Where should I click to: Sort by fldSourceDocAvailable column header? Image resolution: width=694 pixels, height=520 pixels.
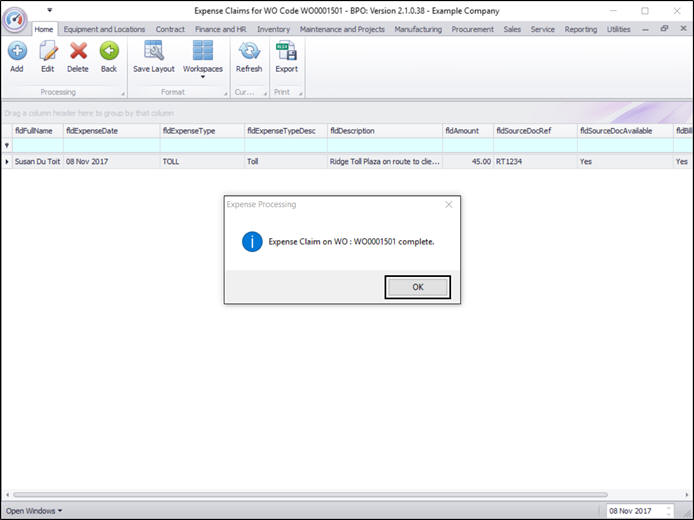(x=625, y=131)
